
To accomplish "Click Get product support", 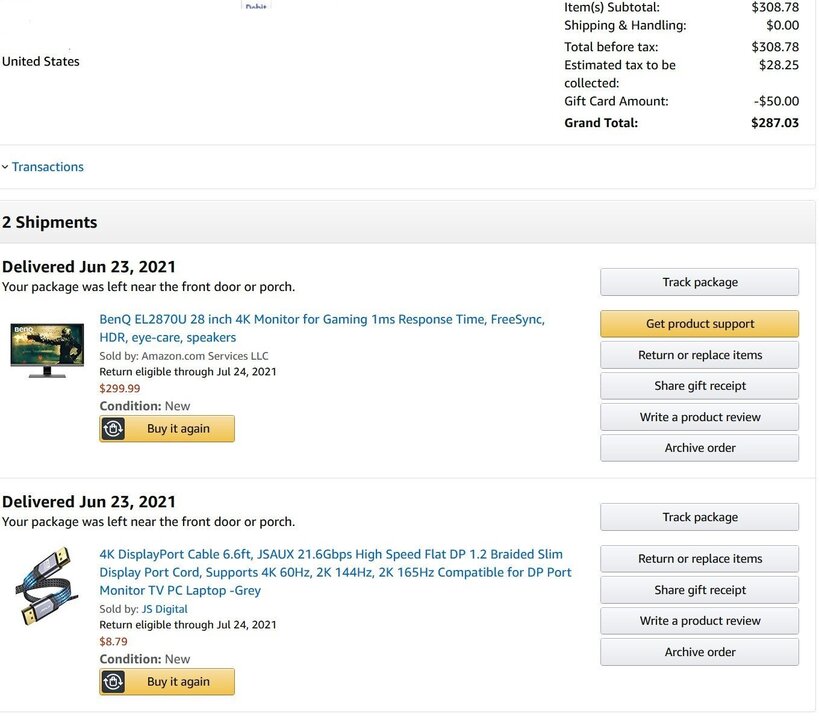I will pyautogui.click(x=698, y=323).
